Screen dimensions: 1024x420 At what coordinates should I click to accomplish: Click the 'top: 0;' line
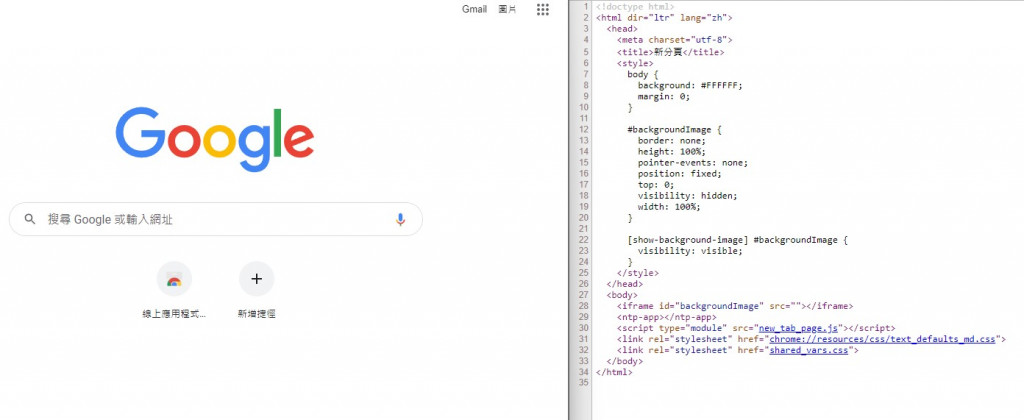(x=656, y=185)
